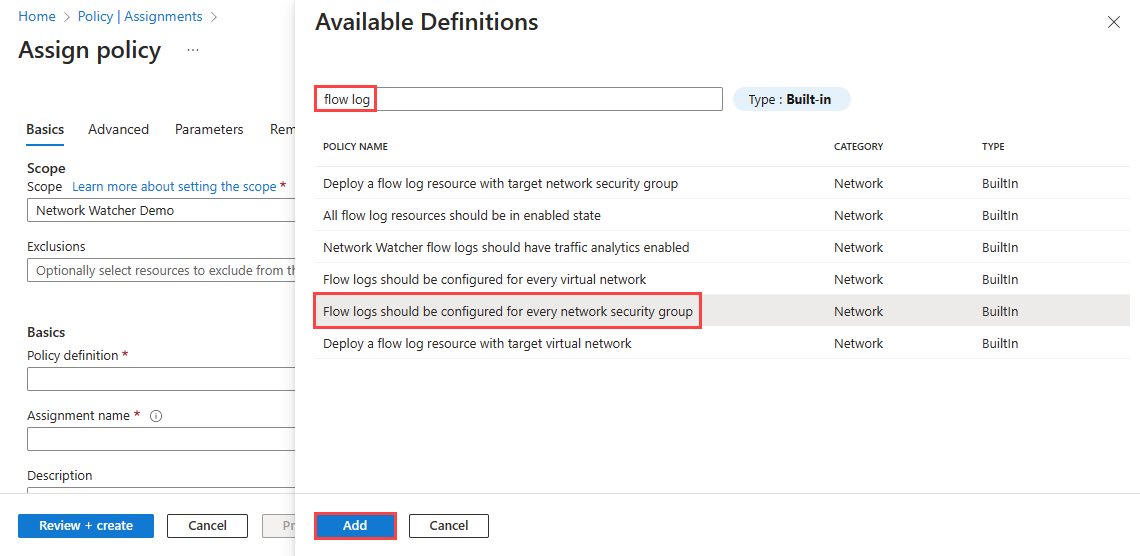Select the Basics tab
The width and height of the screenshot is (1140, 556).
coord(45,129)
